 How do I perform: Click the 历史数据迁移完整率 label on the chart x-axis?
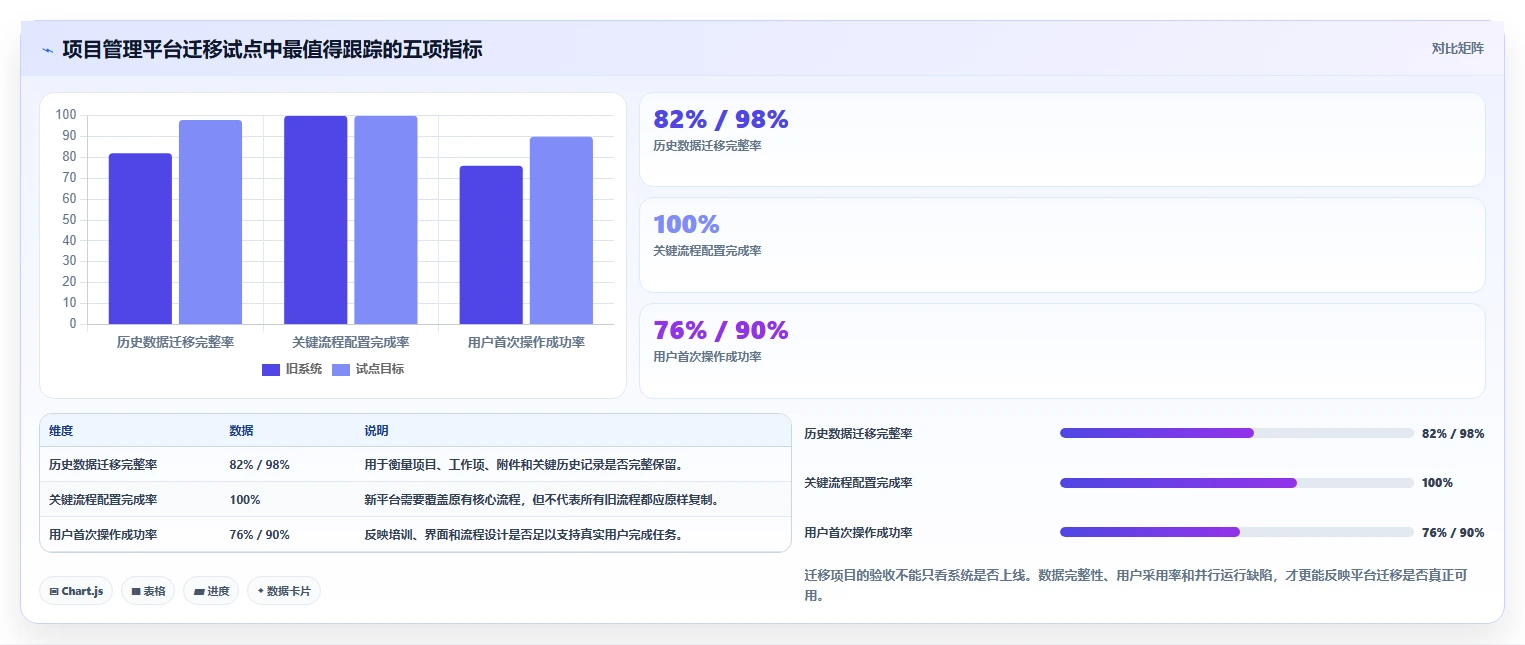click(175, 342)
